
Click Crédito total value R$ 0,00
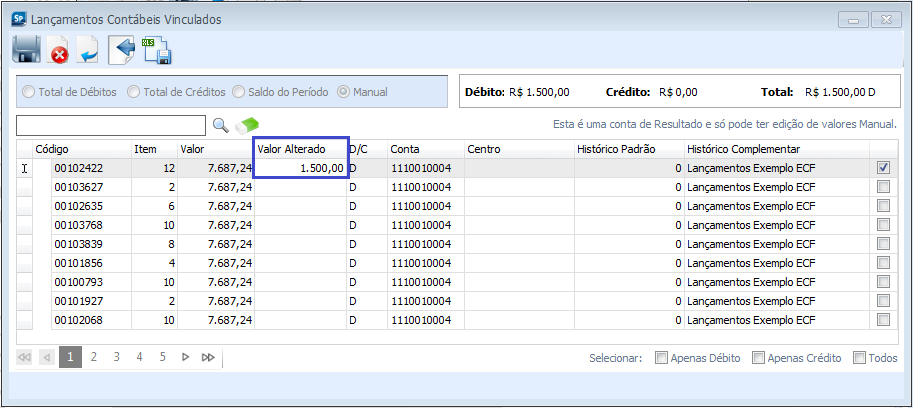[678, 92]
